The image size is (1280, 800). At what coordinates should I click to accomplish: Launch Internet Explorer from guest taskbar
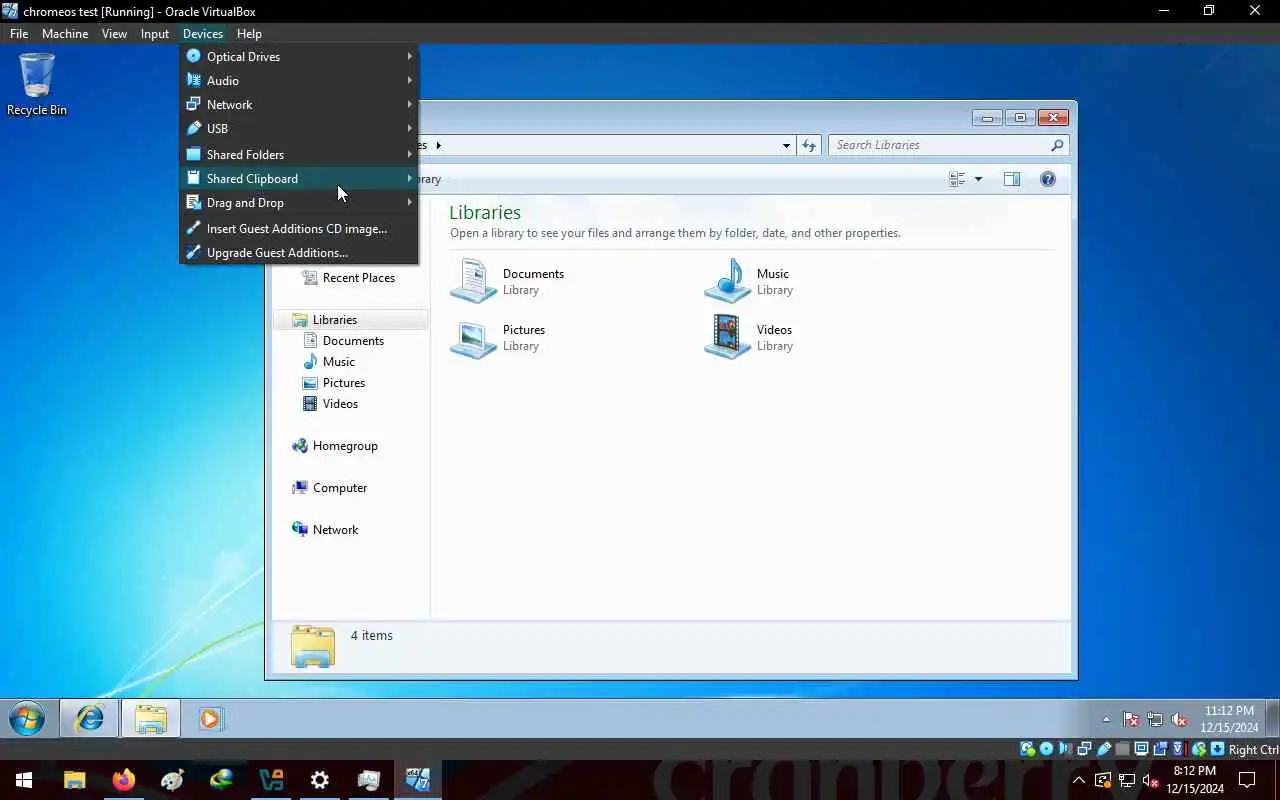(89, 719)
